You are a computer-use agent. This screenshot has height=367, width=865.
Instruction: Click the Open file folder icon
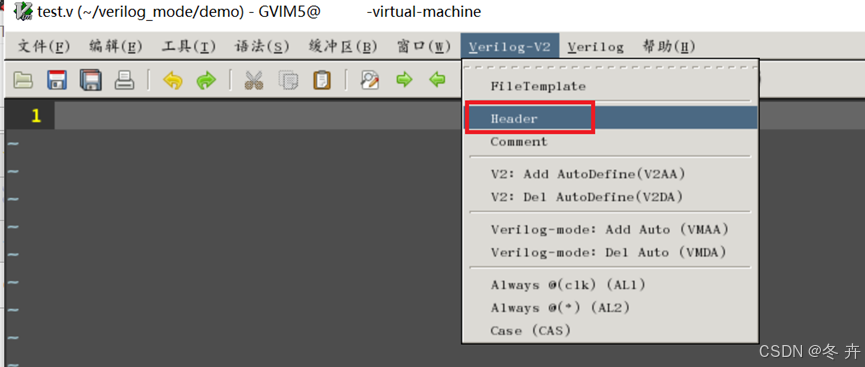pos(23,80)
